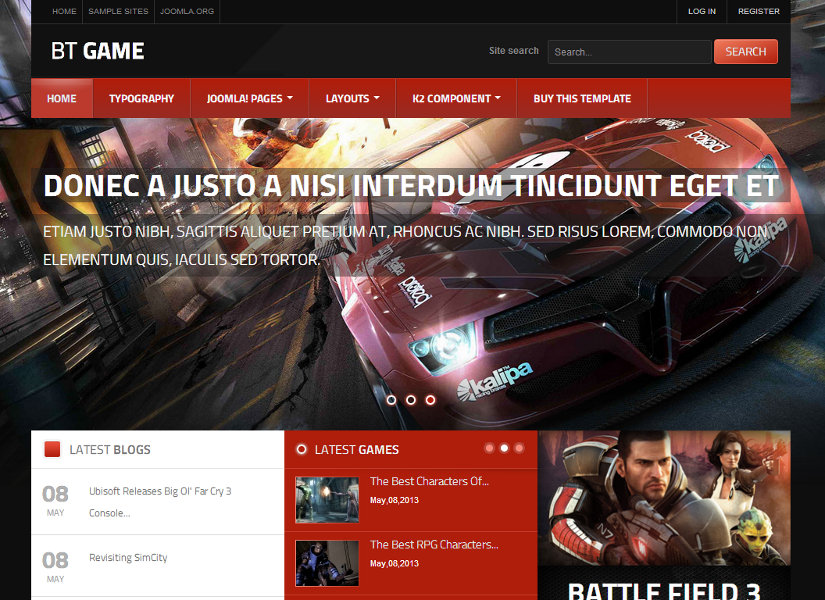Click the date under The Best RPG Characters...
825x600 pixels.
pos(394,563)
